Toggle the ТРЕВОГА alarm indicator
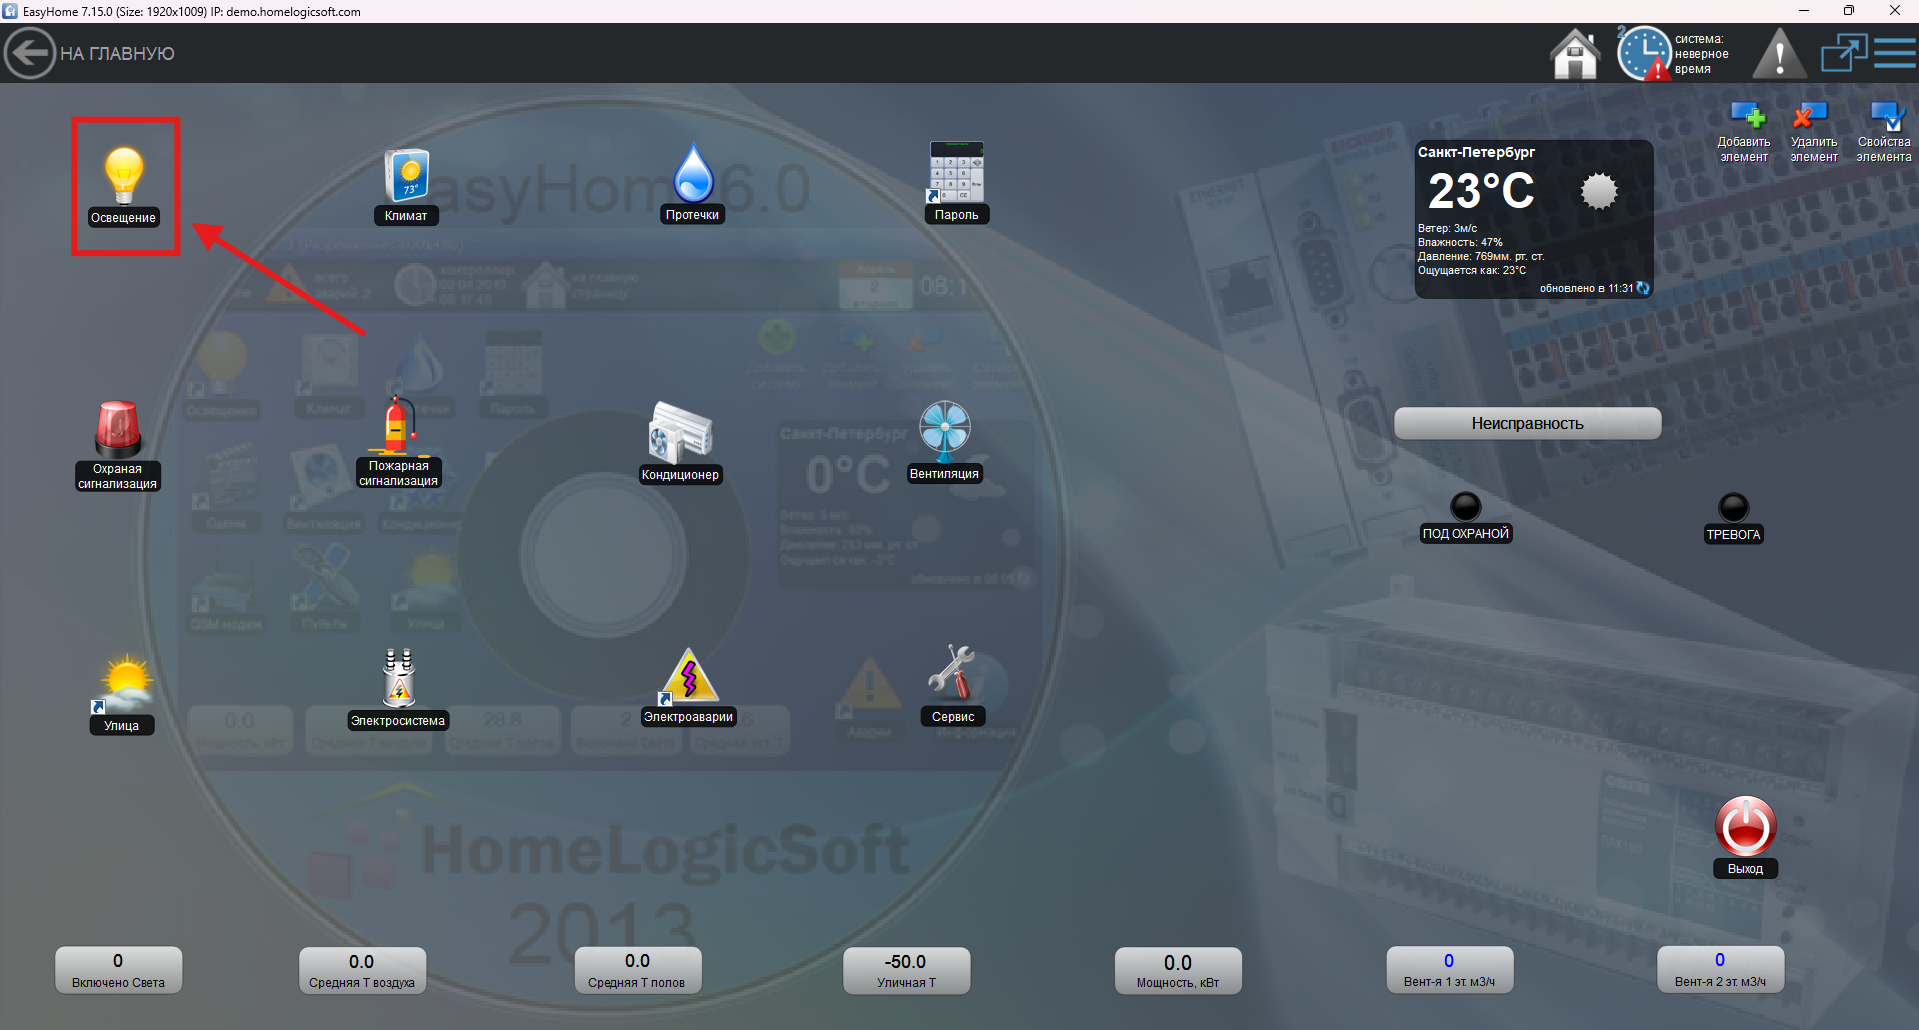1919x1030 pixels. pos(1733,508)
